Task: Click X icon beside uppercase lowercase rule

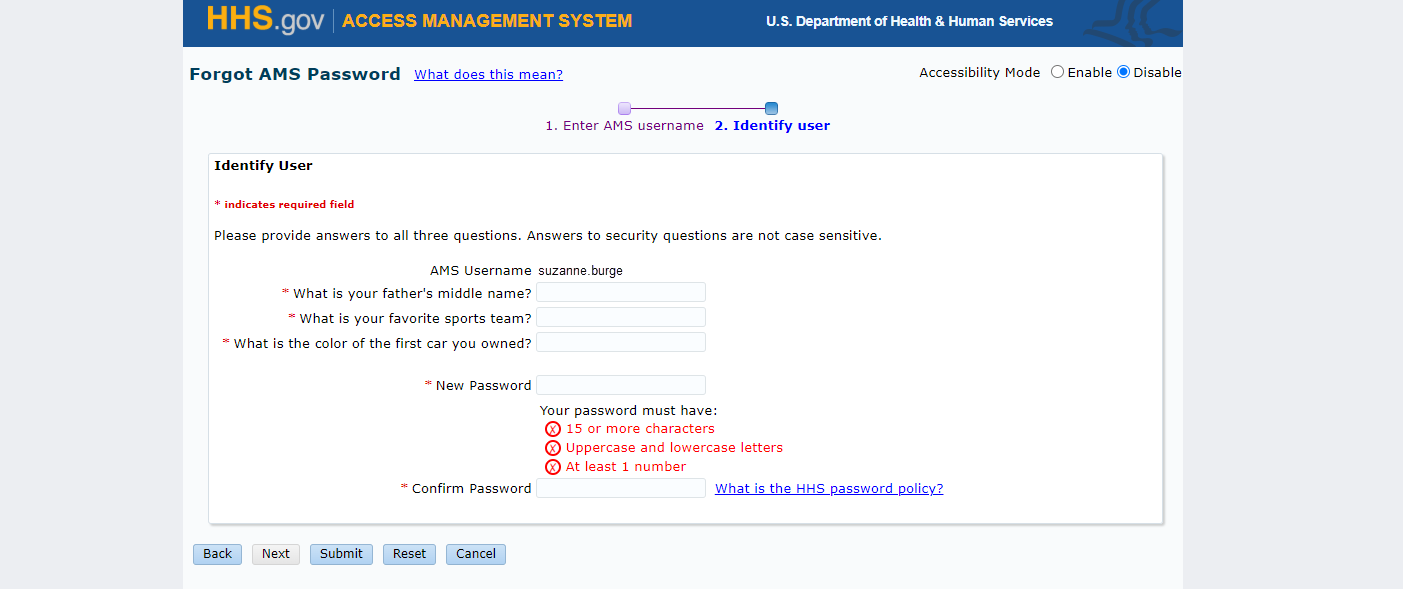Action: (553, 448)
